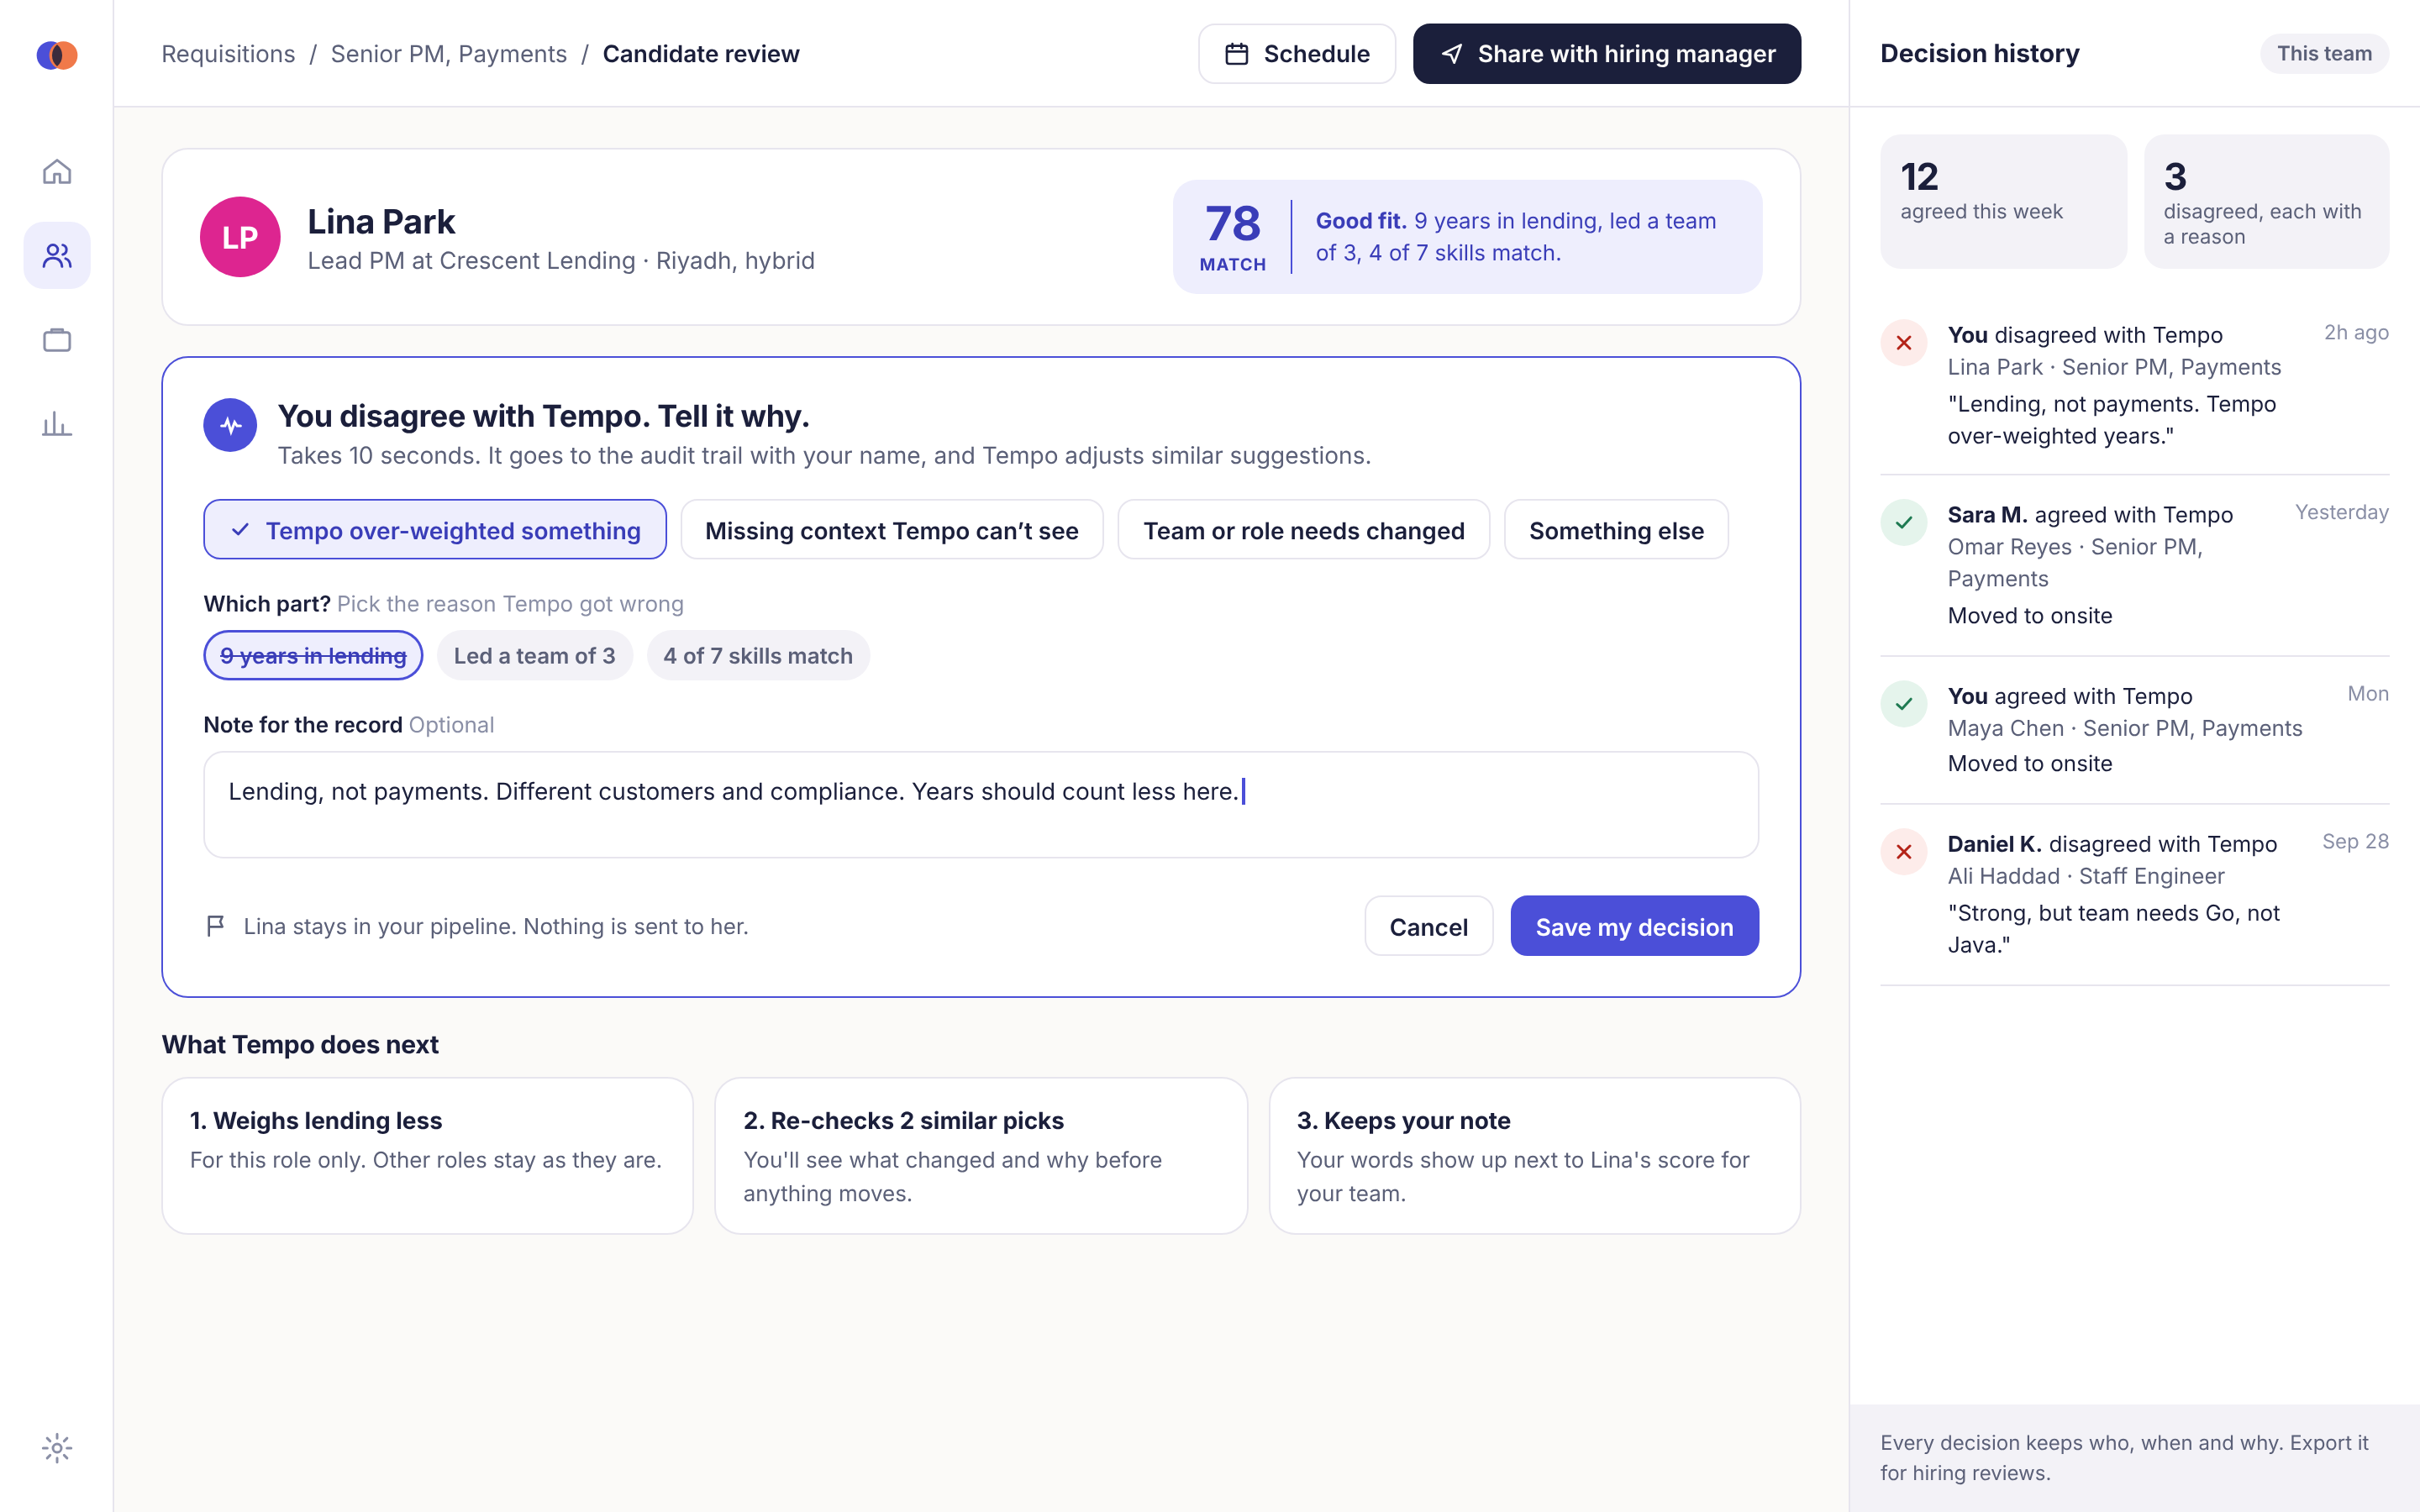
Task: Open 'Sara M. agreed with Tempo' entry
Action: tap(2135, 565)
